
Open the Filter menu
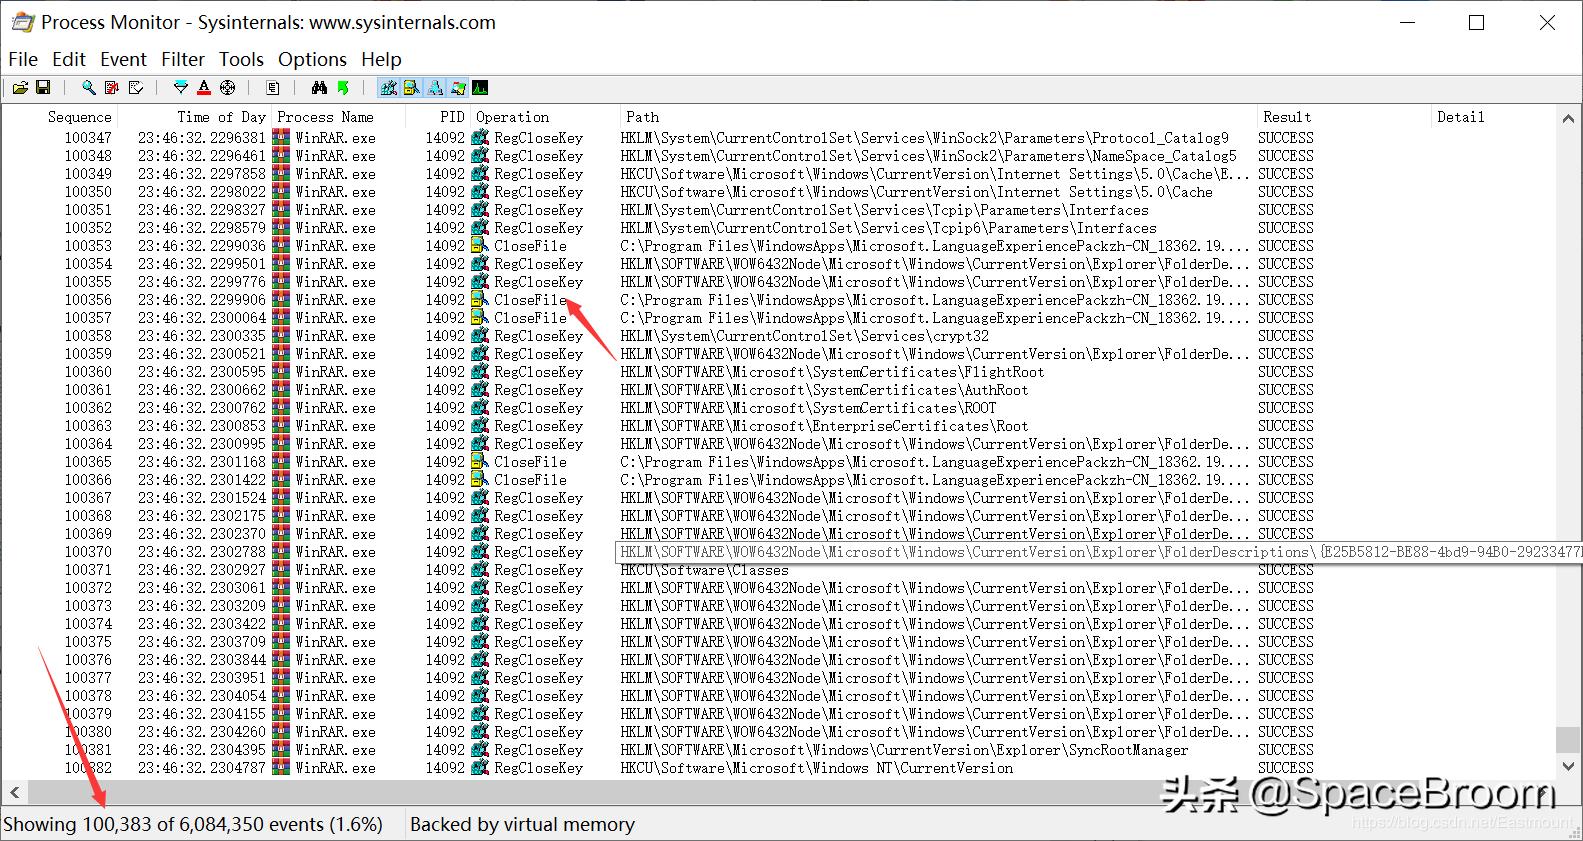pyautogui.click(x=183, y=59)
